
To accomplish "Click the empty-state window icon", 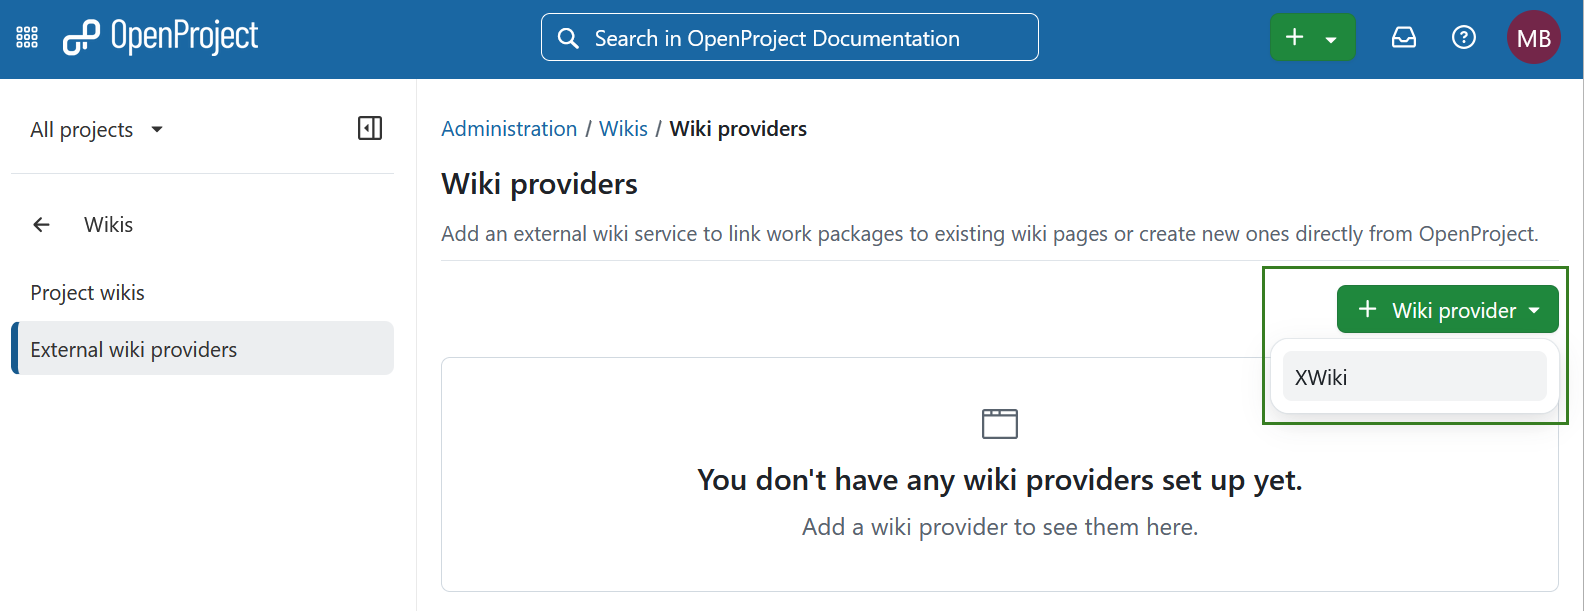I will point(1000,424).
